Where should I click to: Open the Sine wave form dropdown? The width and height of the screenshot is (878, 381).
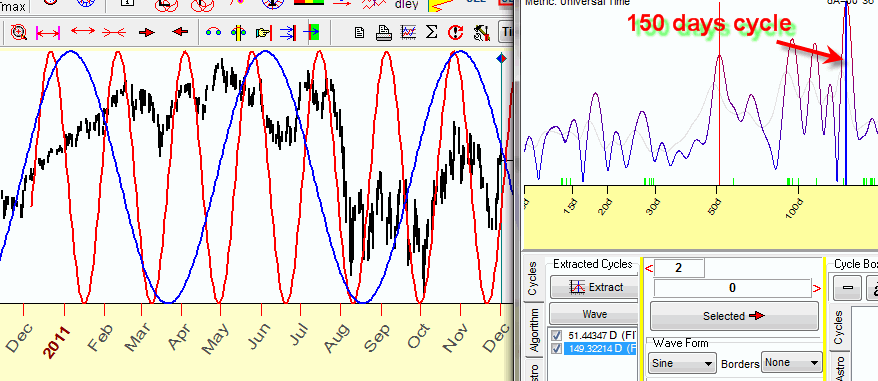682,363
